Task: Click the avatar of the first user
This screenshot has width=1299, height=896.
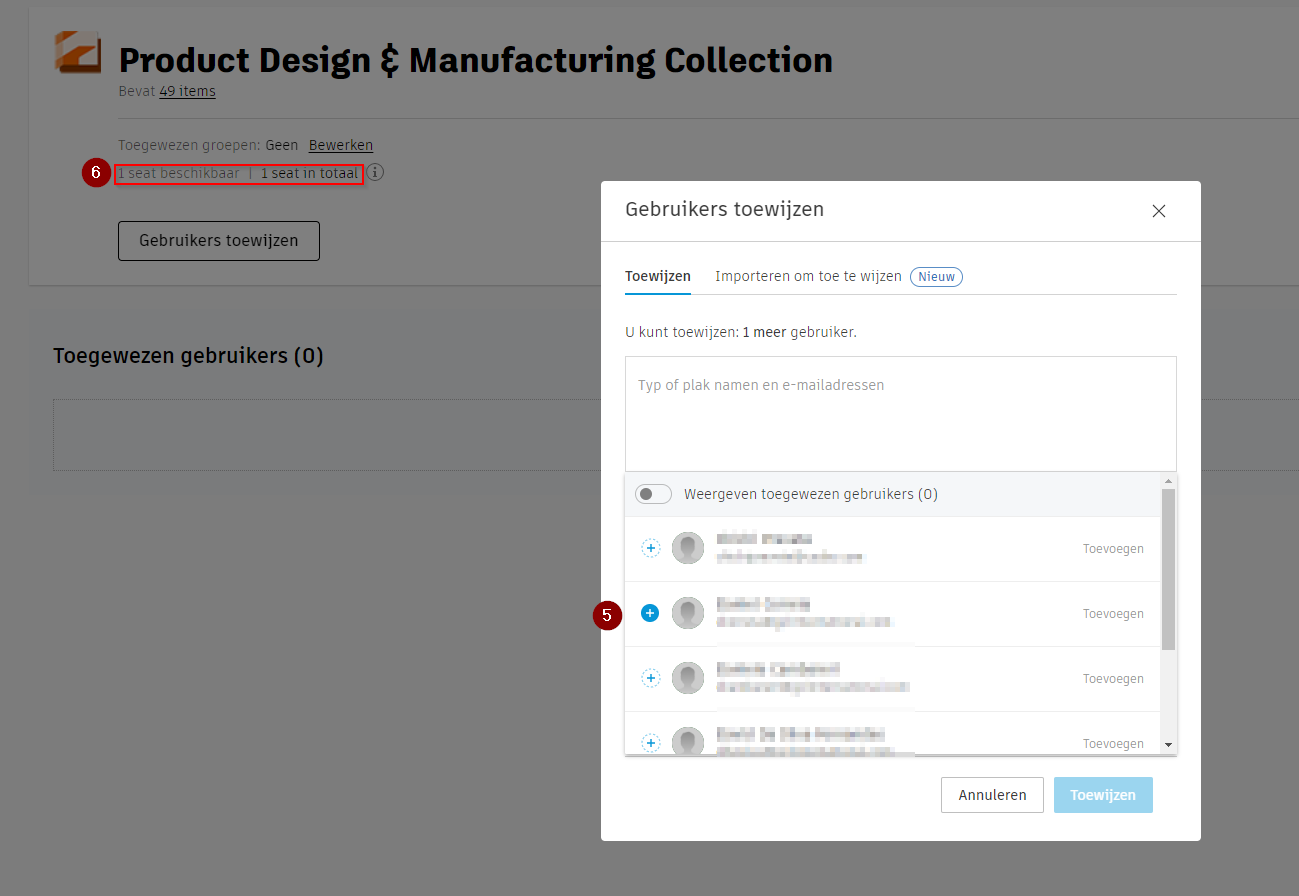Action: [688, 548]
